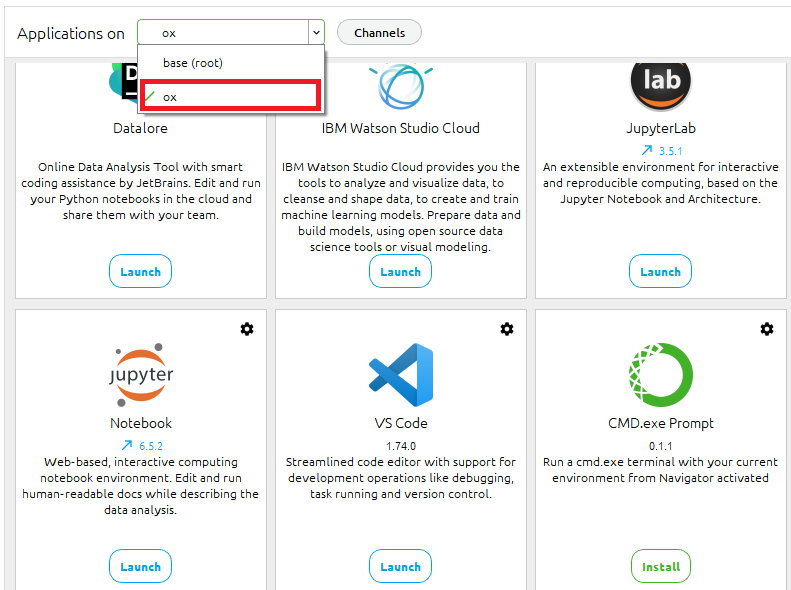Click Notebook version 6.5.2 link
This screenshot has width=791, height=590.
tap(151, 446)
